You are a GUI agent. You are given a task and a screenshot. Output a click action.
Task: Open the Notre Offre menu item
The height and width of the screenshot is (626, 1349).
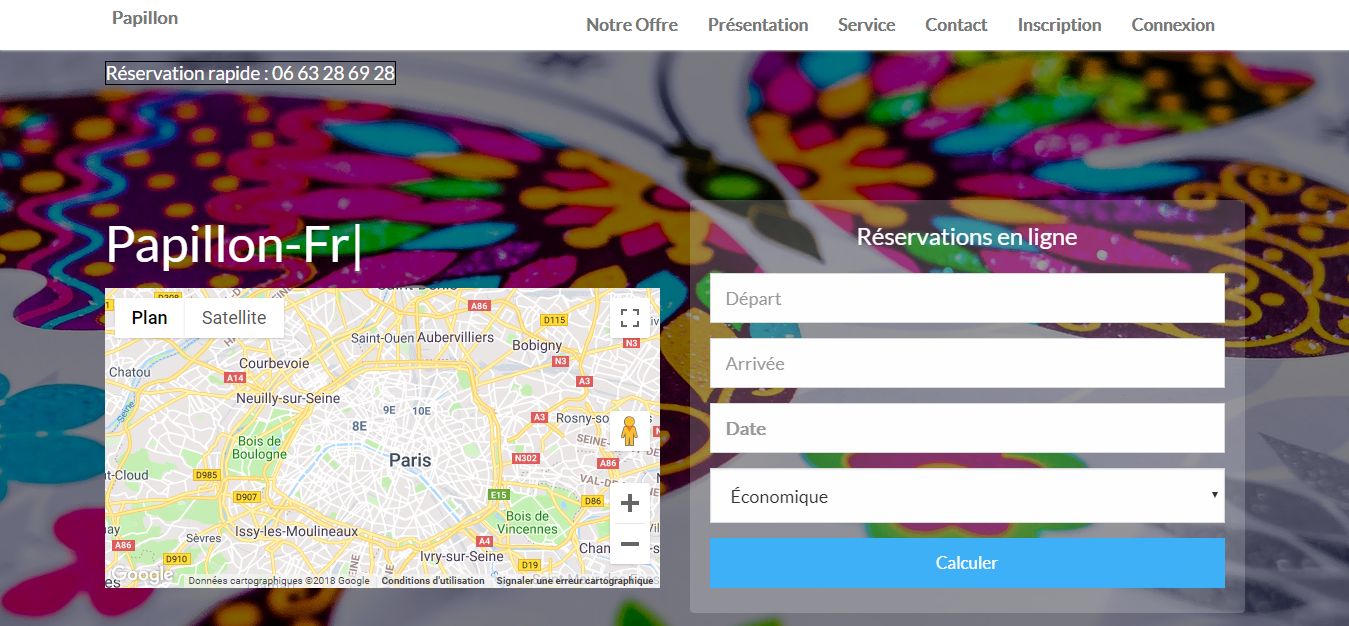point(631,25)
